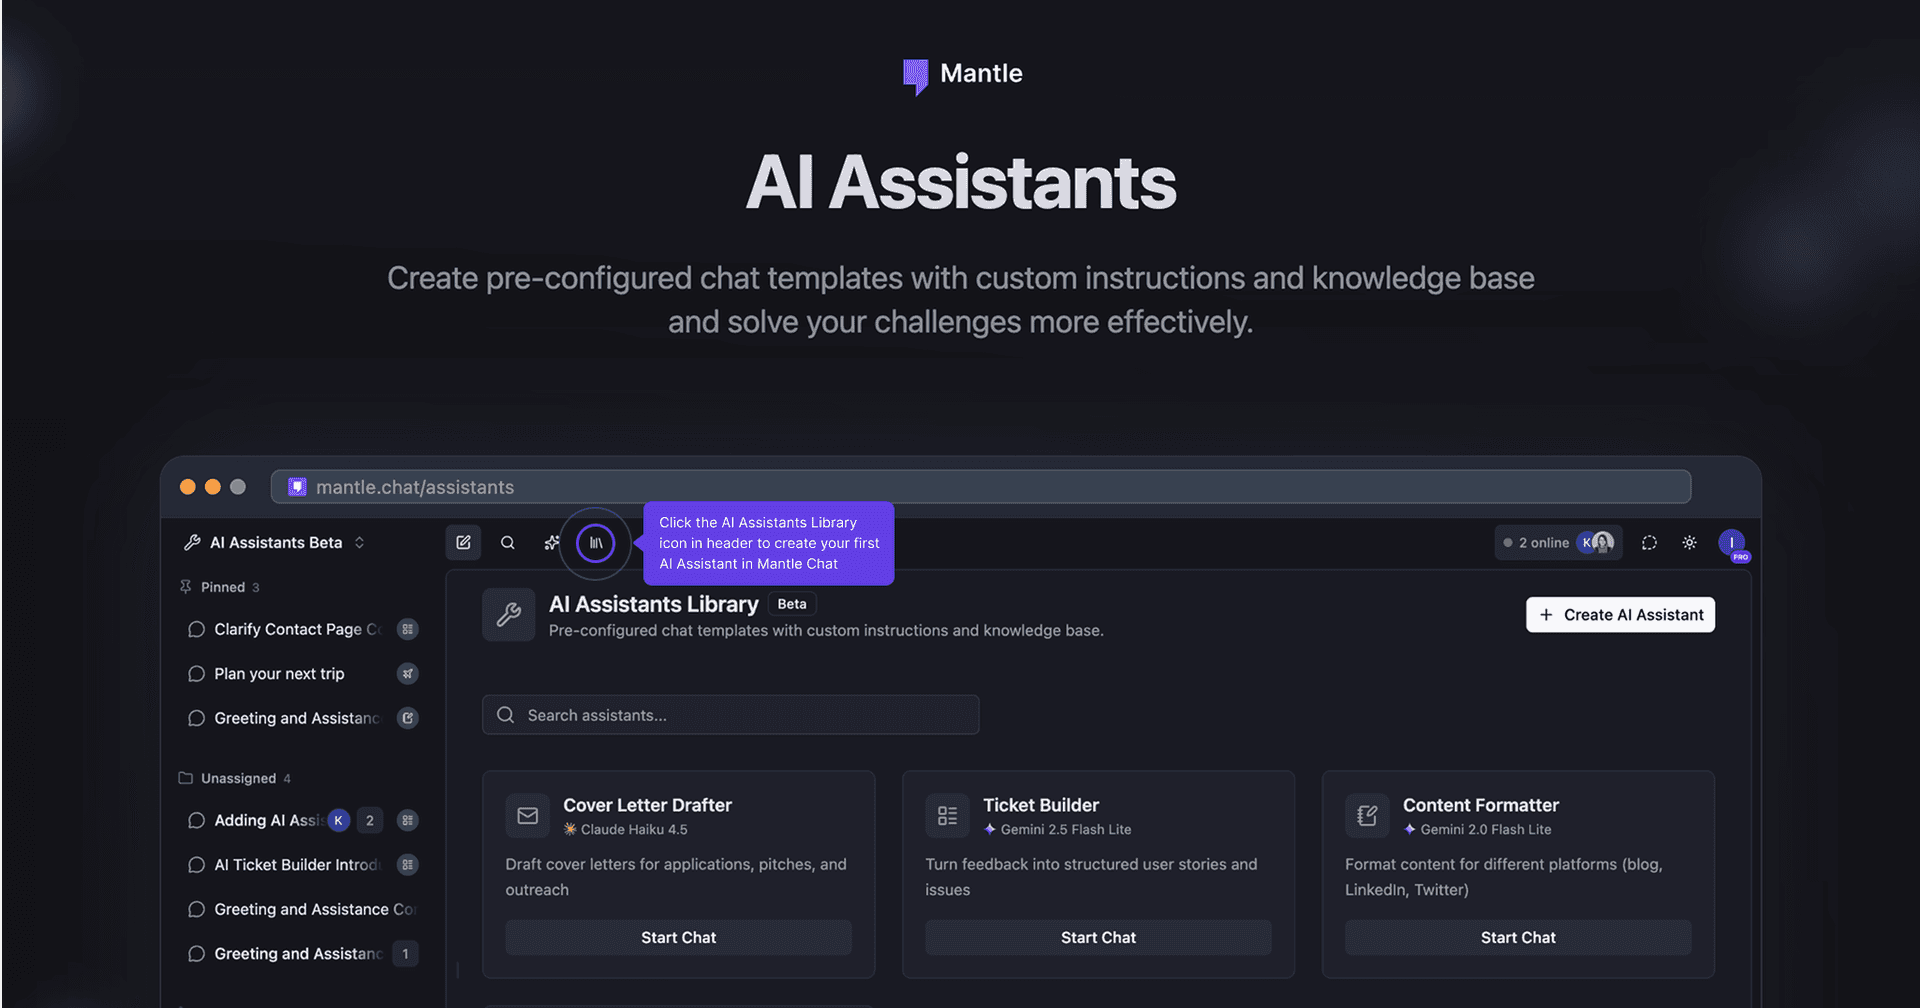This screenshot has height=1008, width=1920.
Task: Click the large wrench icon of AI Assistants Library
Action: (x=509, y=614)
